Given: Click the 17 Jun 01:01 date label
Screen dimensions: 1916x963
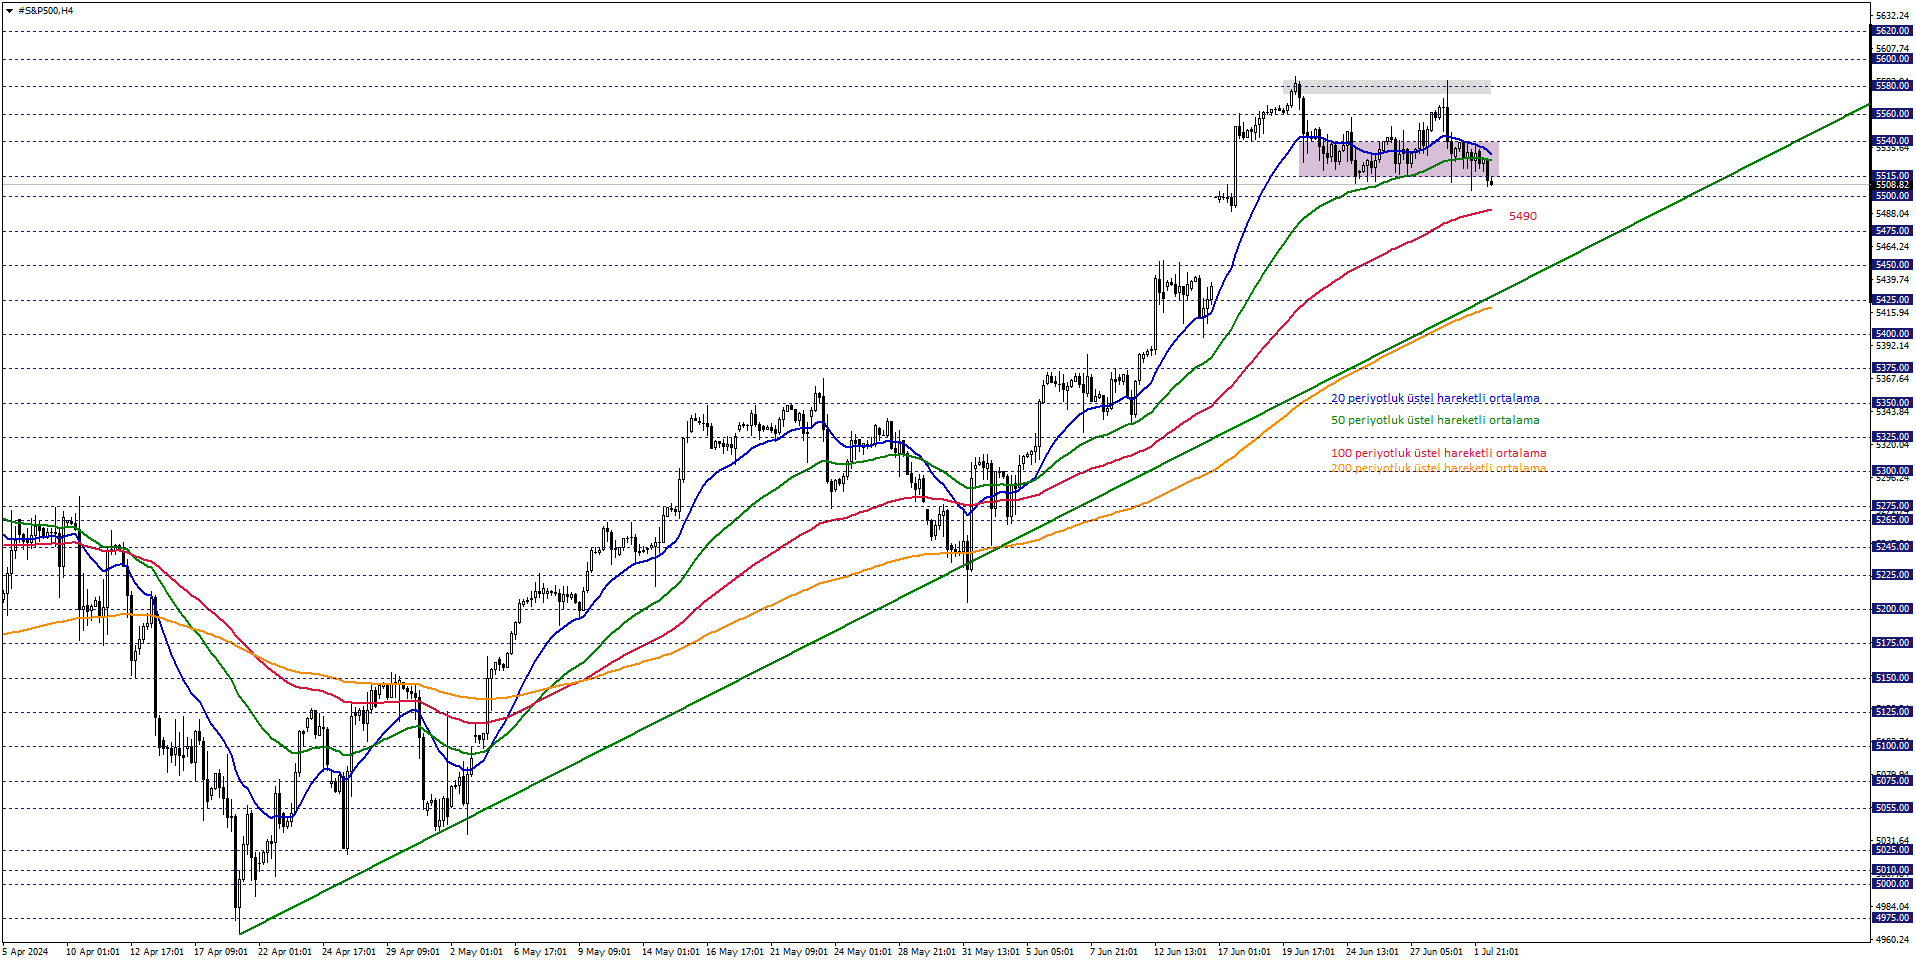Looking at the screenshot, I should click(x=1245, y=952).
